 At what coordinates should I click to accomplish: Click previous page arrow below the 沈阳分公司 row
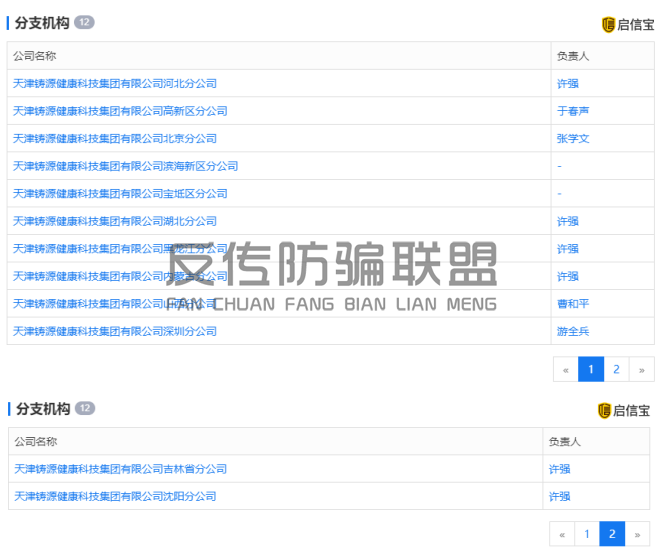click(x=562, y=534)
